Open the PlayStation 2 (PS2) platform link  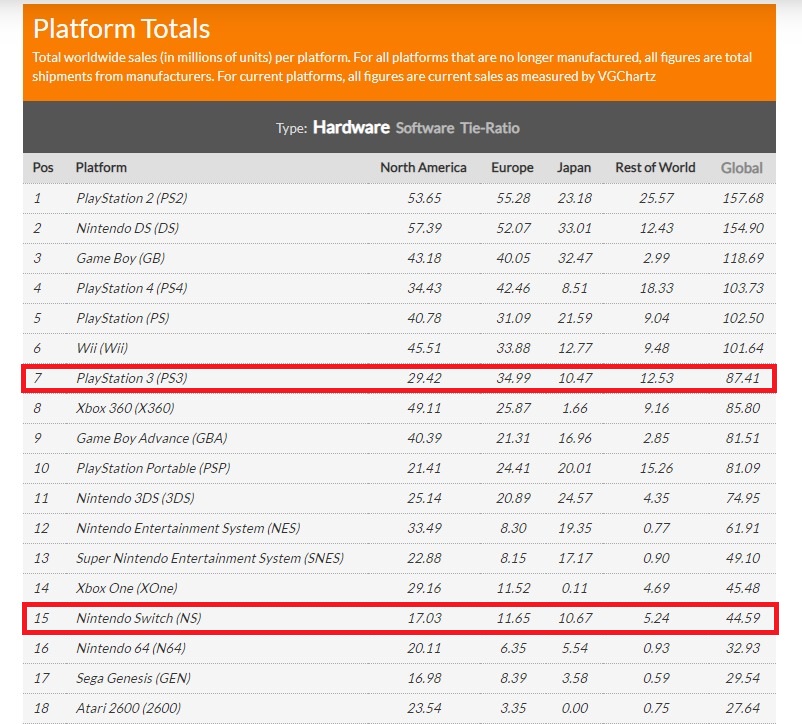[x=131, y=198]
